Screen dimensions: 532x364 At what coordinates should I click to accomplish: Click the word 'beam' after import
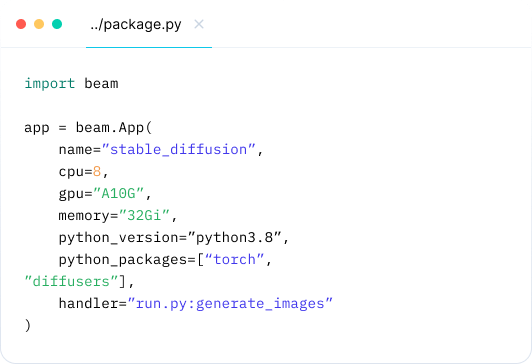tap(101, 84)
